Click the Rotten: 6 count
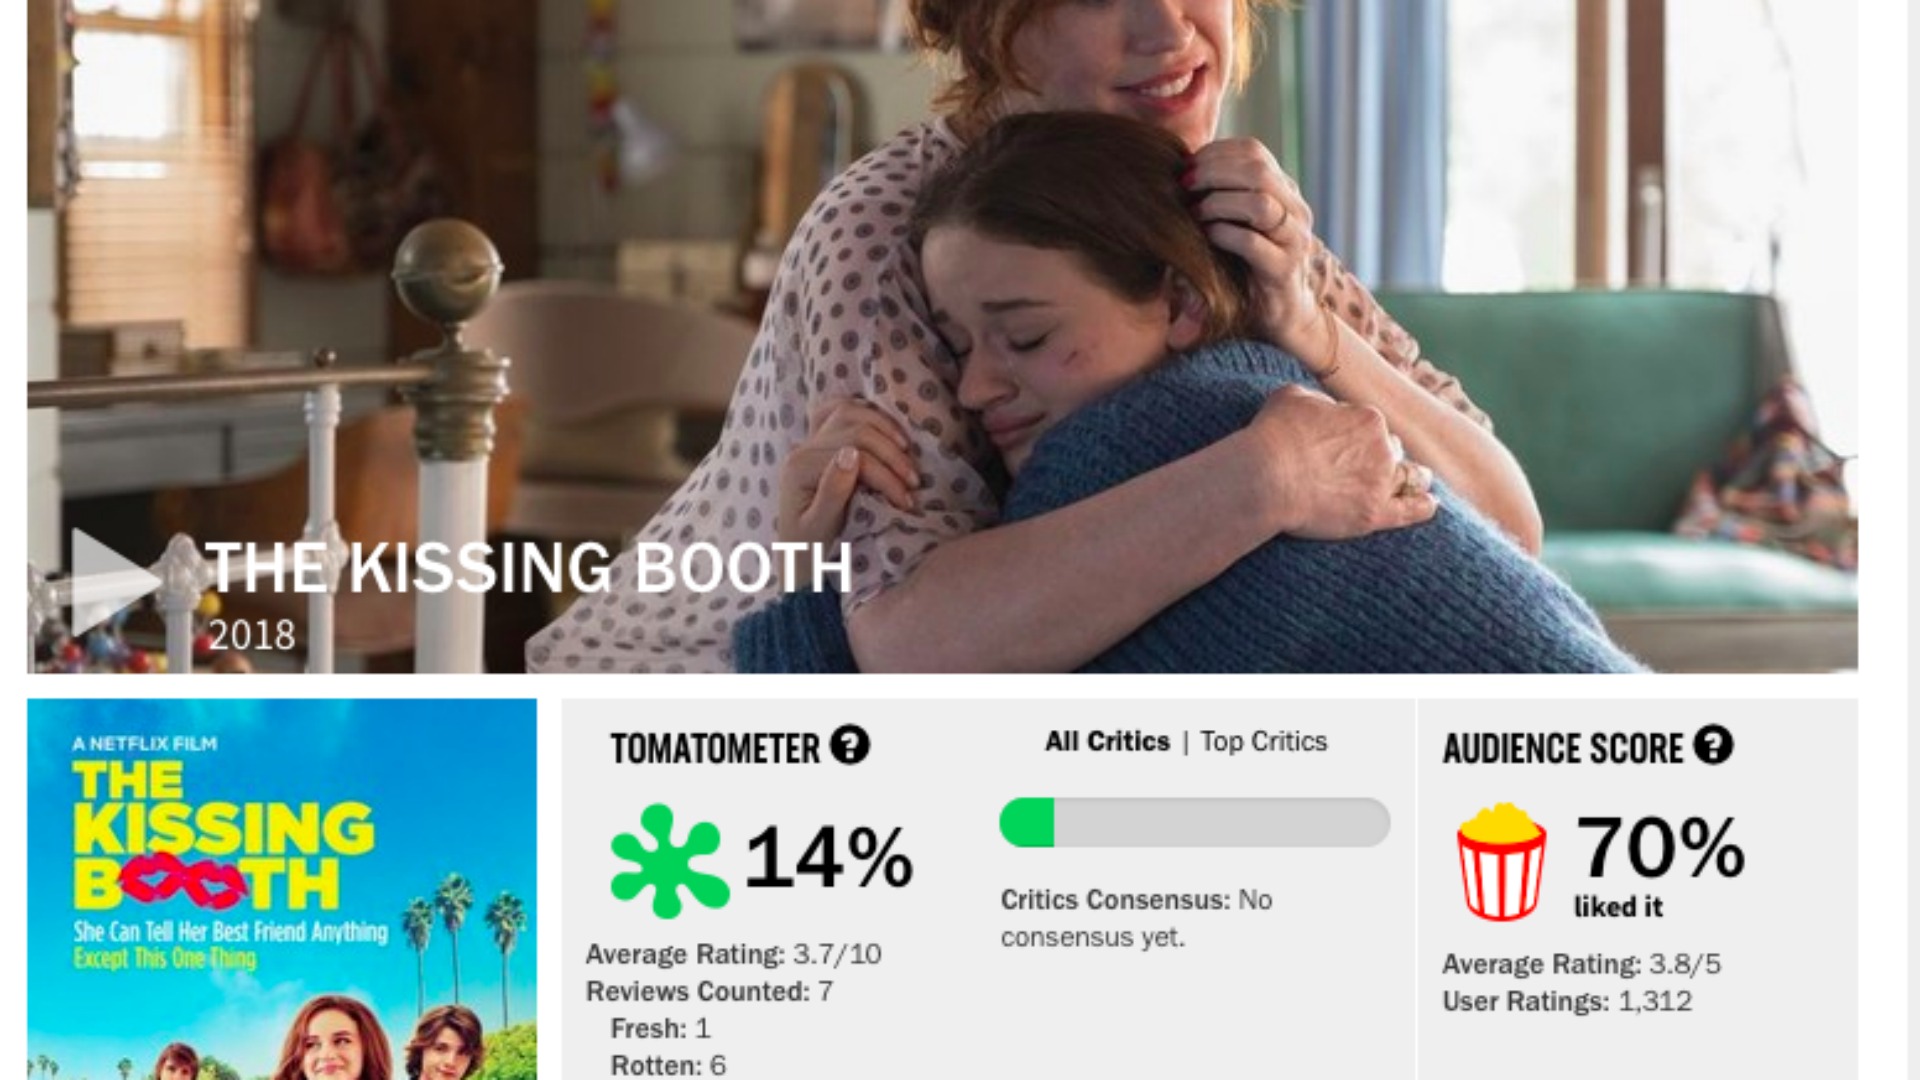This screenshot has height=1080, width=1920. tap(668, 1065)
